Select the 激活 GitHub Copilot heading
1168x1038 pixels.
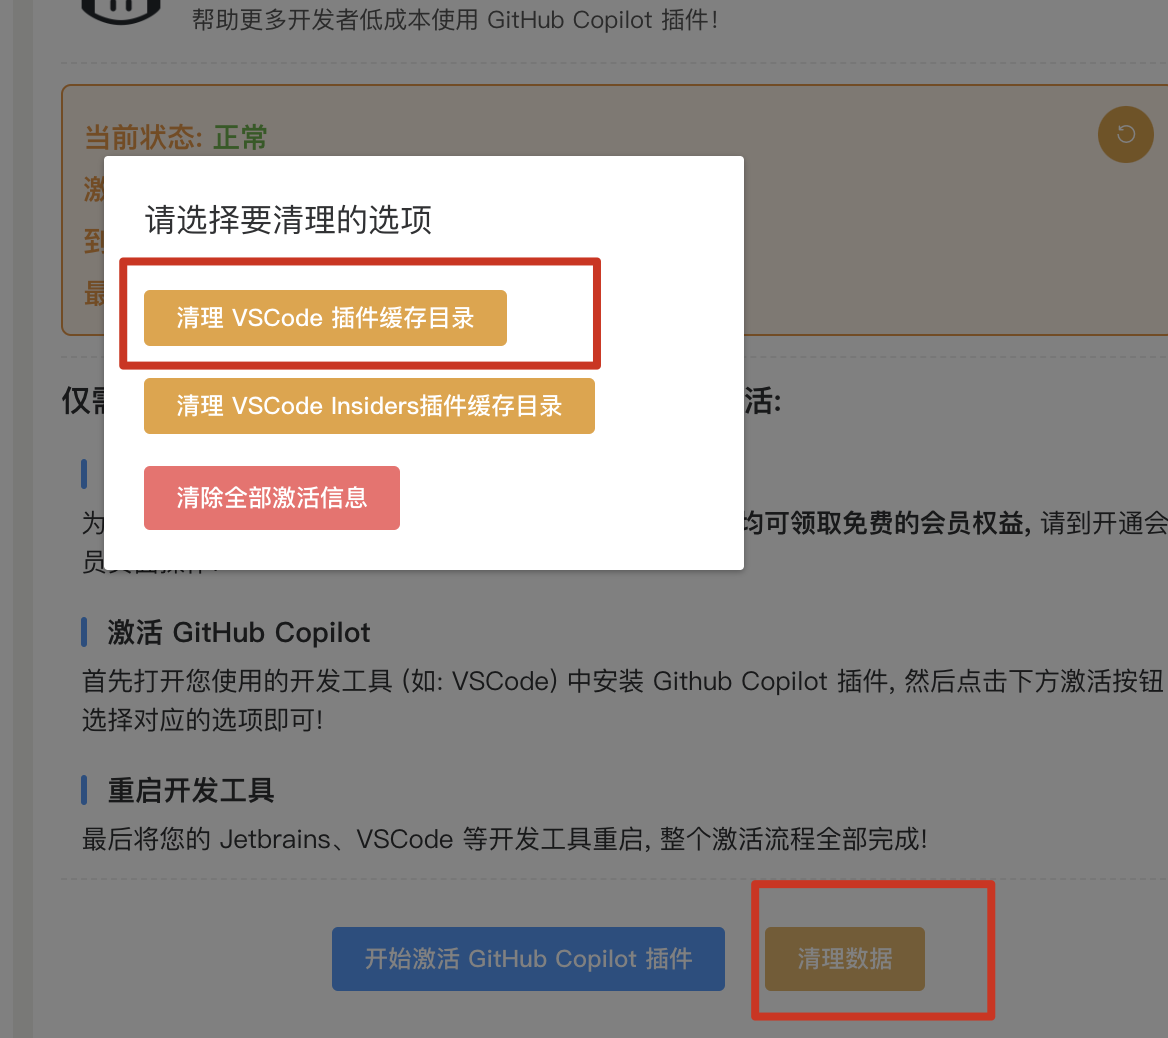(238, 633)
